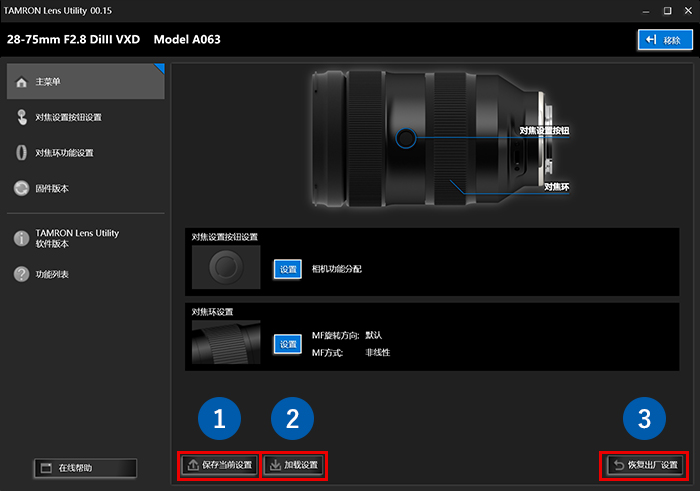Click the 对焦环 label on lens diagram
Viewport: 700px width, 491px height.
click(557, 187)
